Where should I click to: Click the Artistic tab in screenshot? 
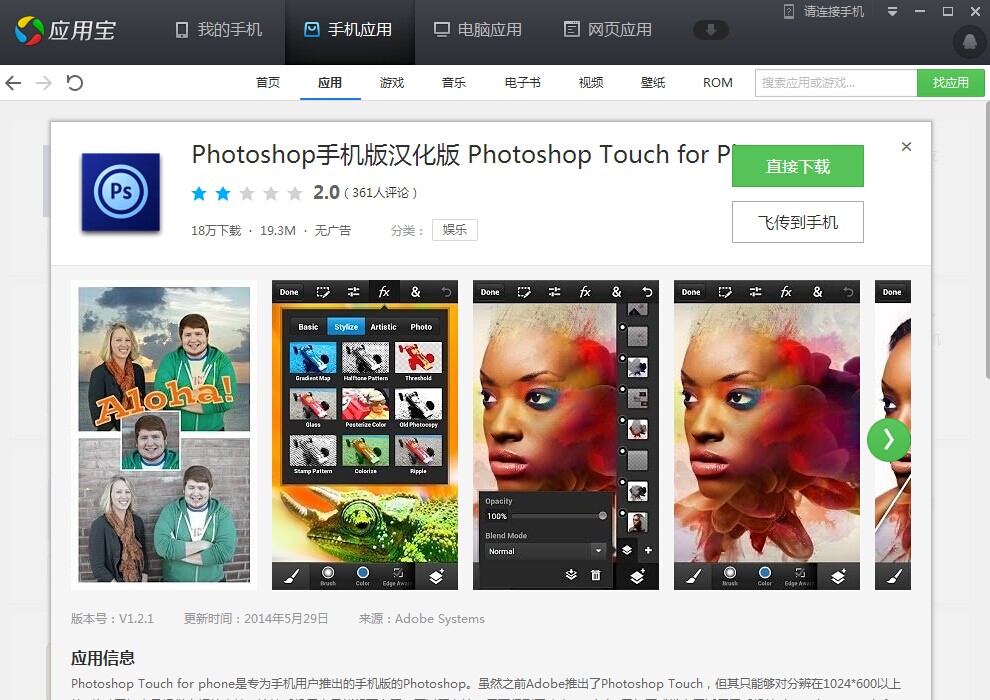[x=383, y=327]
